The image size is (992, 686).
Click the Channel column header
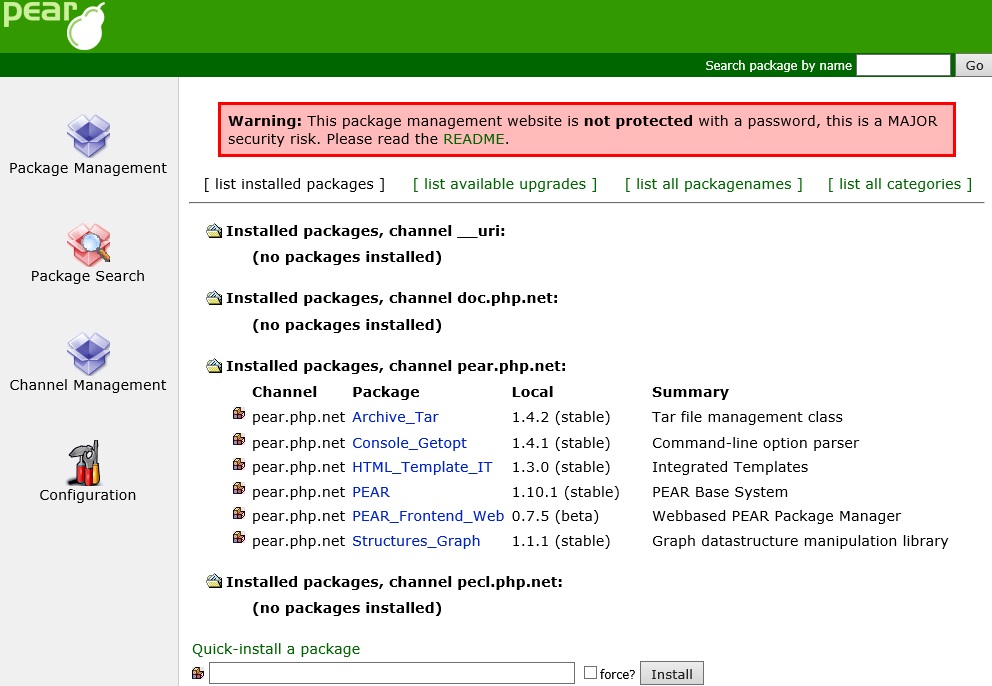pyautogui.click(x=285, y=392)
